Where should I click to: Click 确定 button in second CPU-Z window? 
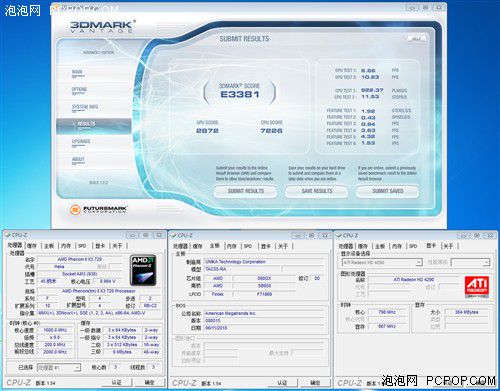coord(315,383)
